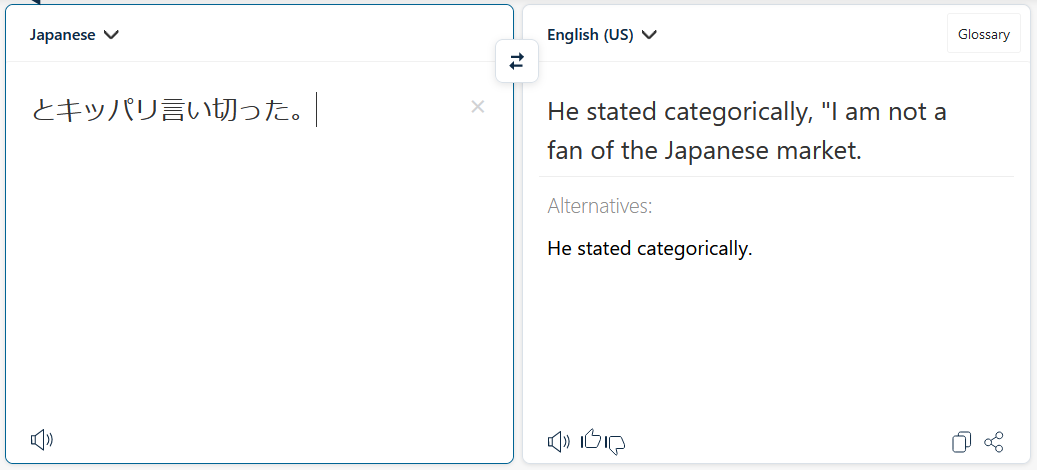Listen to the English translation audio
This screenshot has width=1037, height=470.
click(x=559, y=441)
